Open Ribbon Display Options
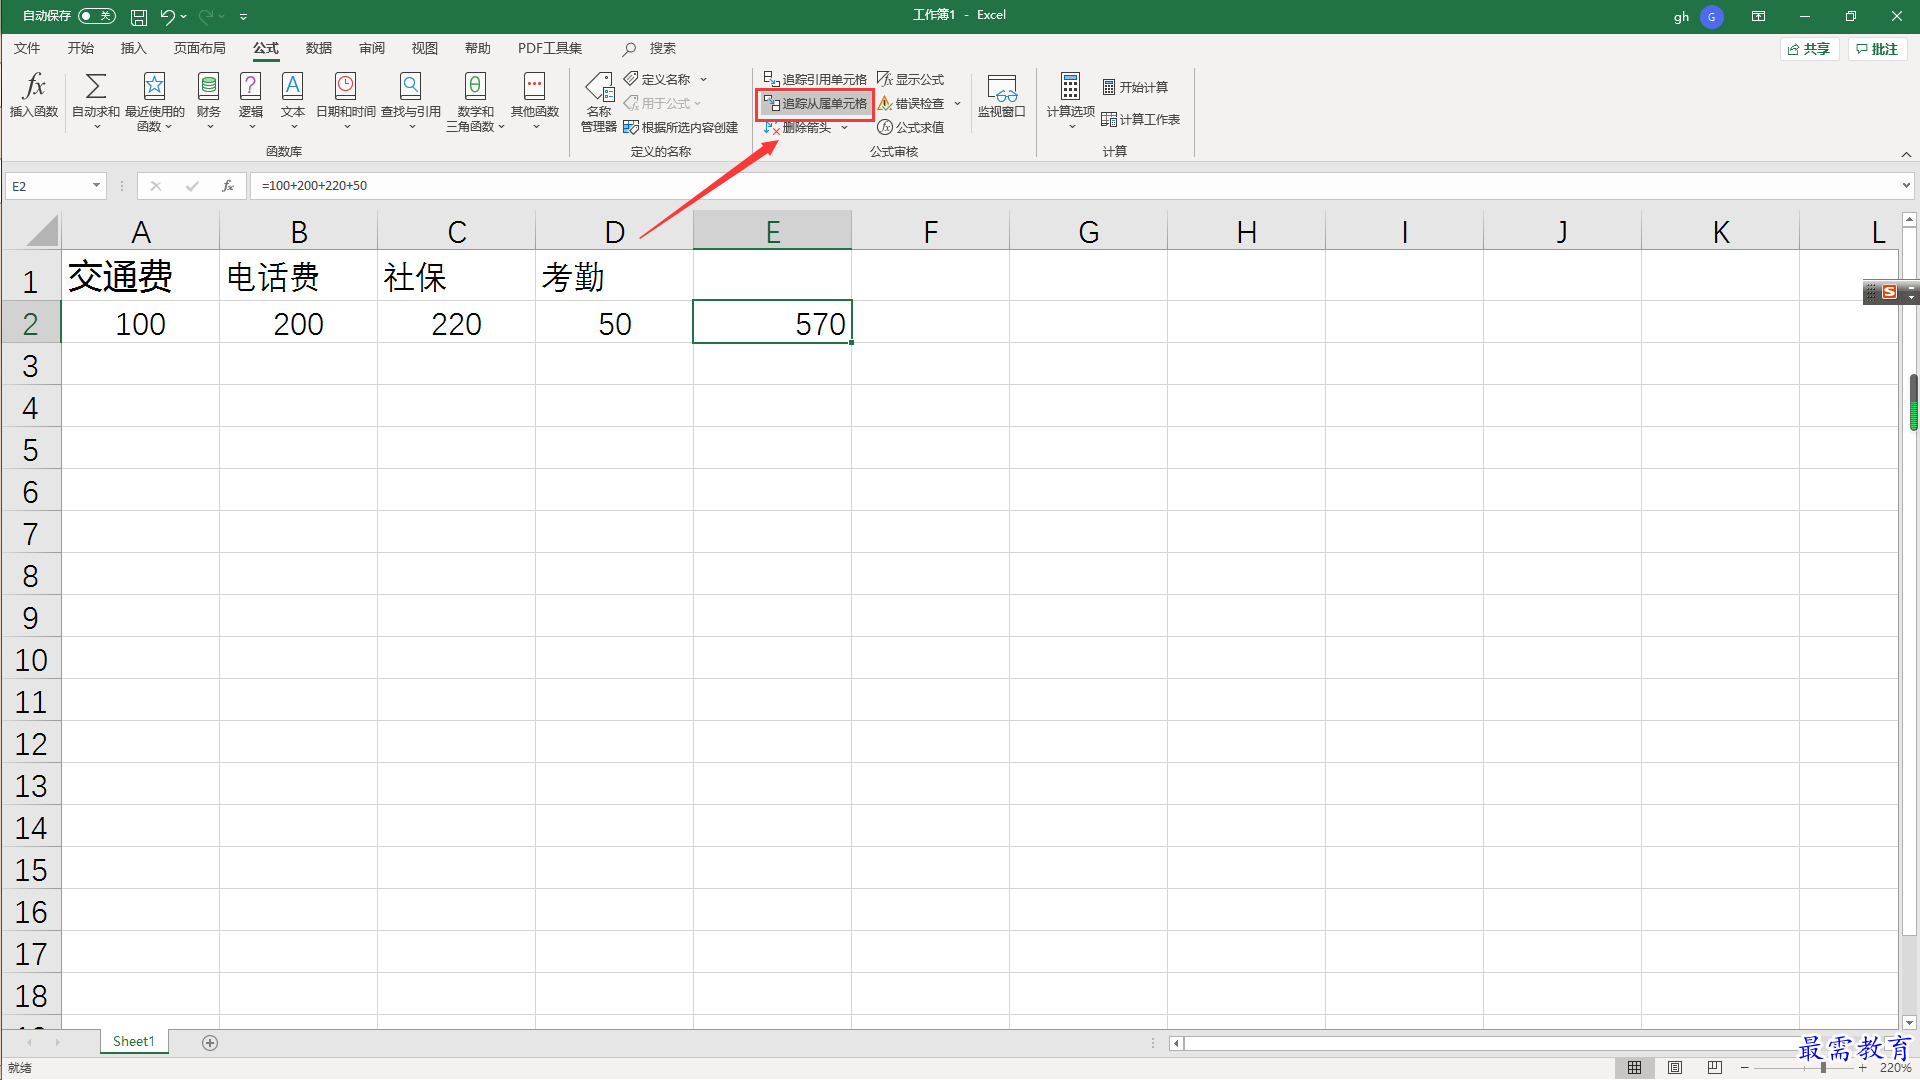Screen dimensions: 1920x1080 pyautogui.click(x=1758, y=16)
